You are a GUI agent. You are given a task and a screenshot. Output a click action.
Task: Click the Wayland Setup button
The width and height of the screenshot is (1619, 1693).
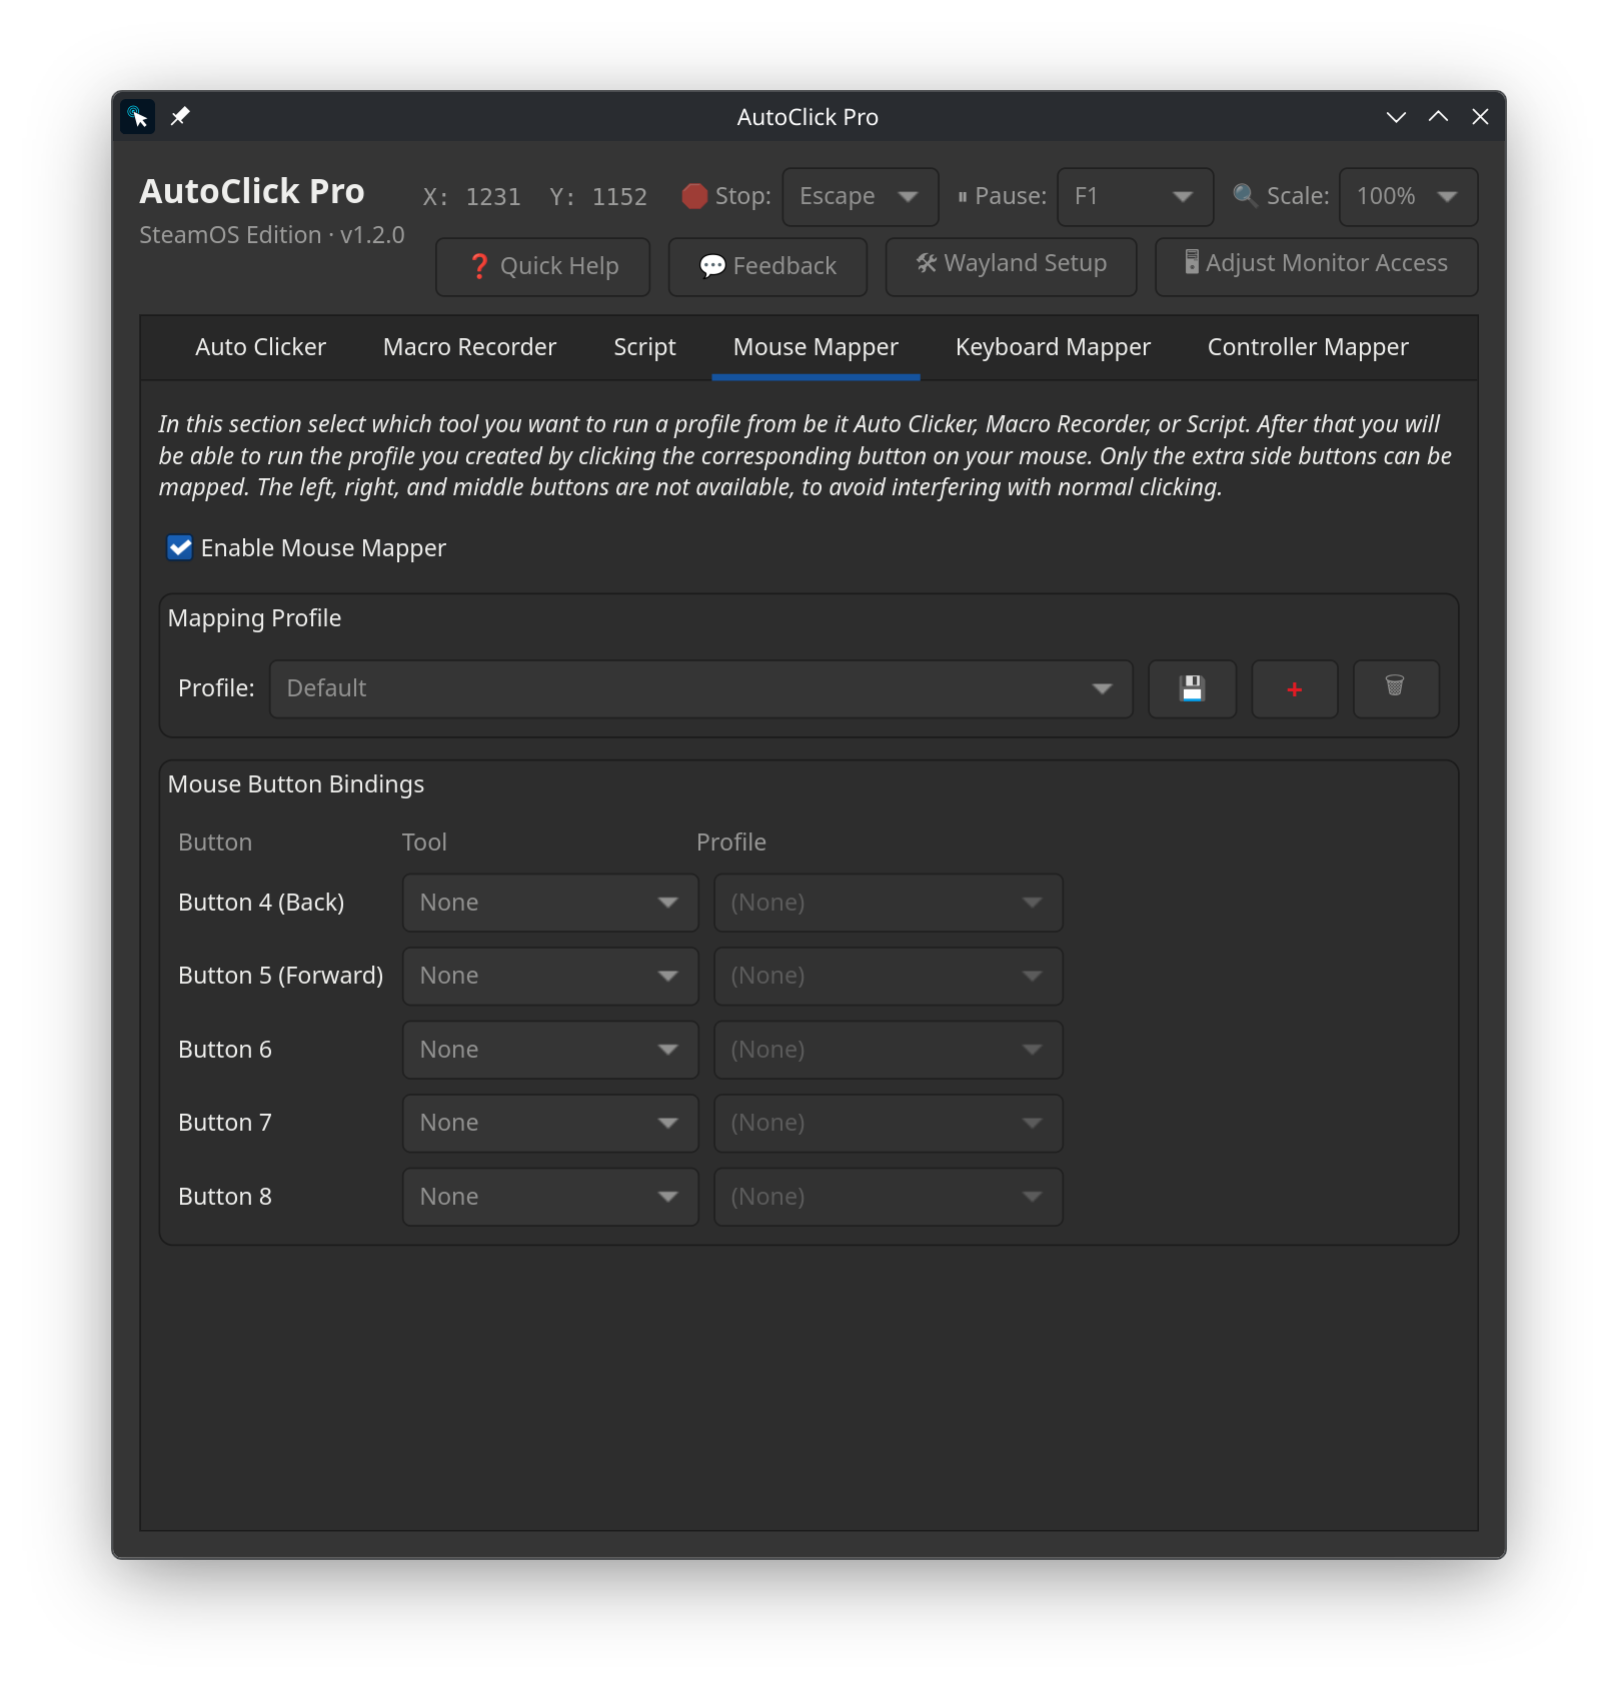pos(1011,267)
